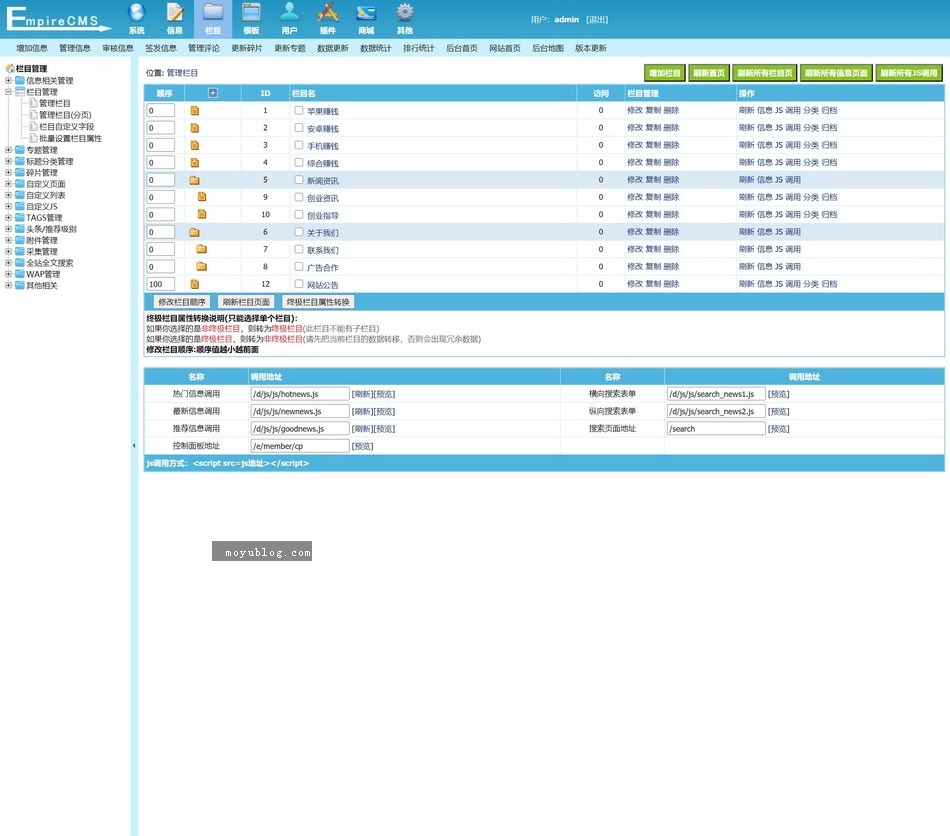Viewport: 950px width, 836px height.
Task: Tick the checkbox beside 创业资讯
Action: tap(299, 197)
